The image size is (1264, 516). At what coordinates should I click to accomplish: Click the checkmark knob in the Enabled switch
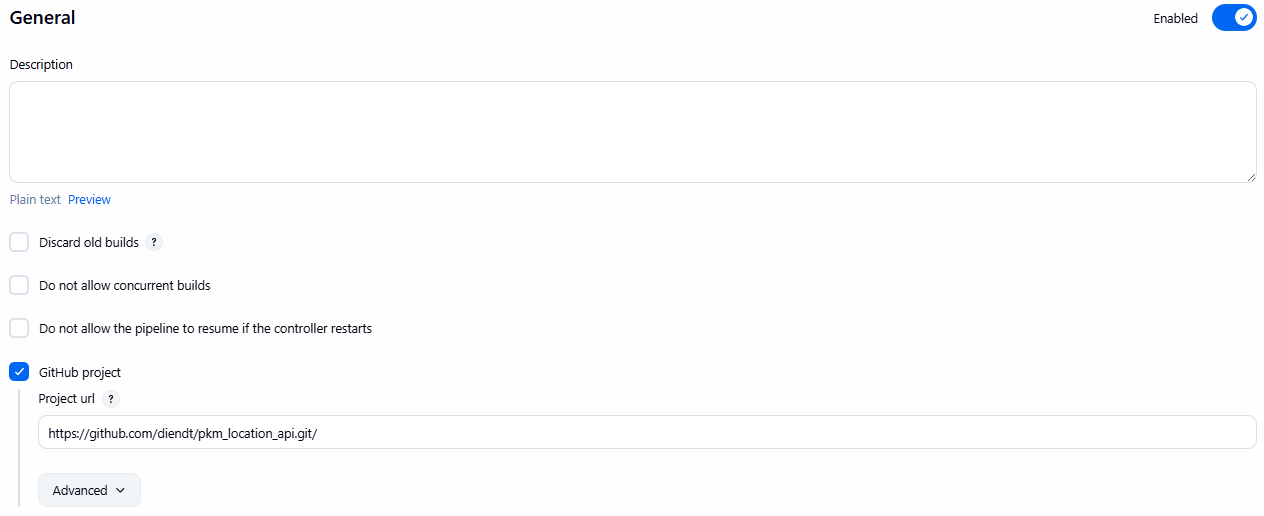[x=1244, y=18]
